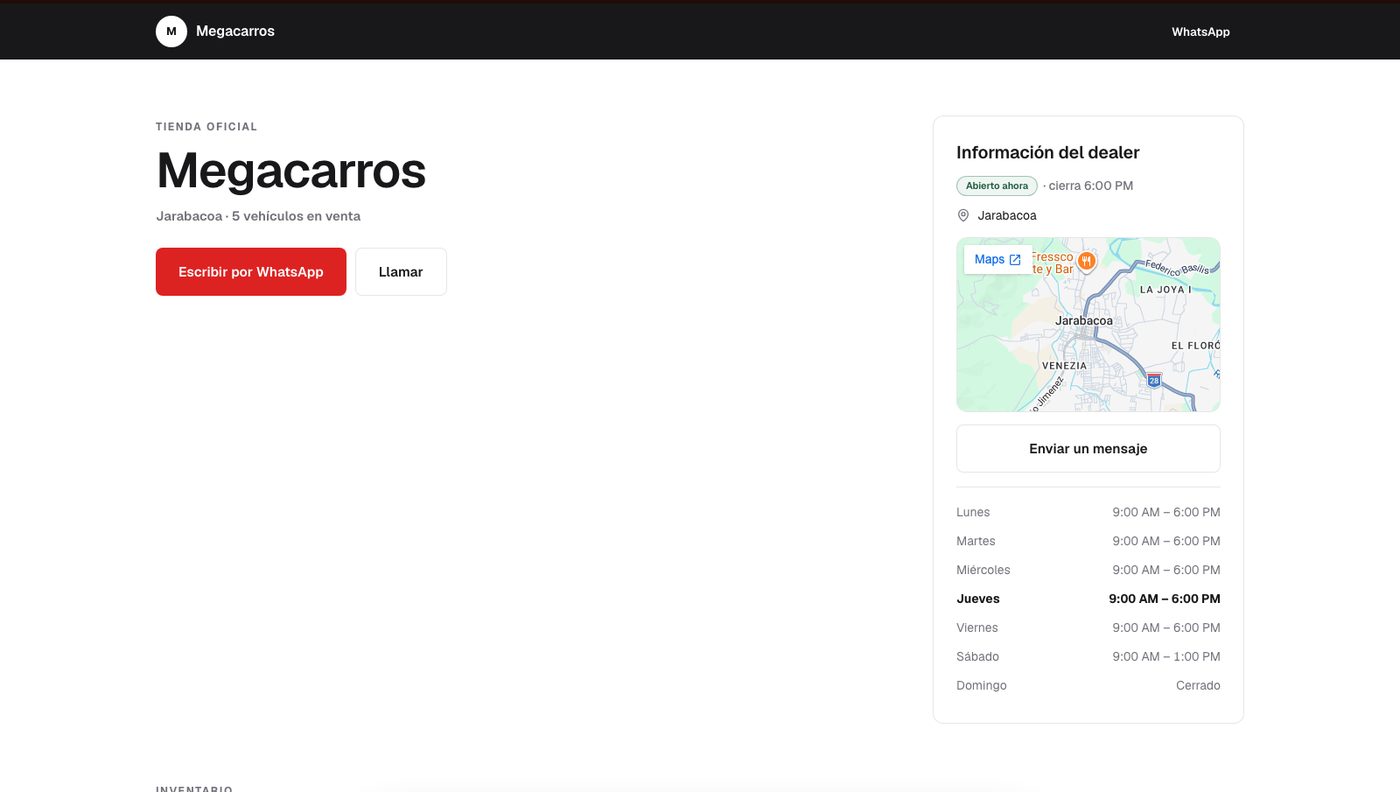1400x792 pixels.
Task: Click the Abierto ahora status badge
Action: click(997, 186)
